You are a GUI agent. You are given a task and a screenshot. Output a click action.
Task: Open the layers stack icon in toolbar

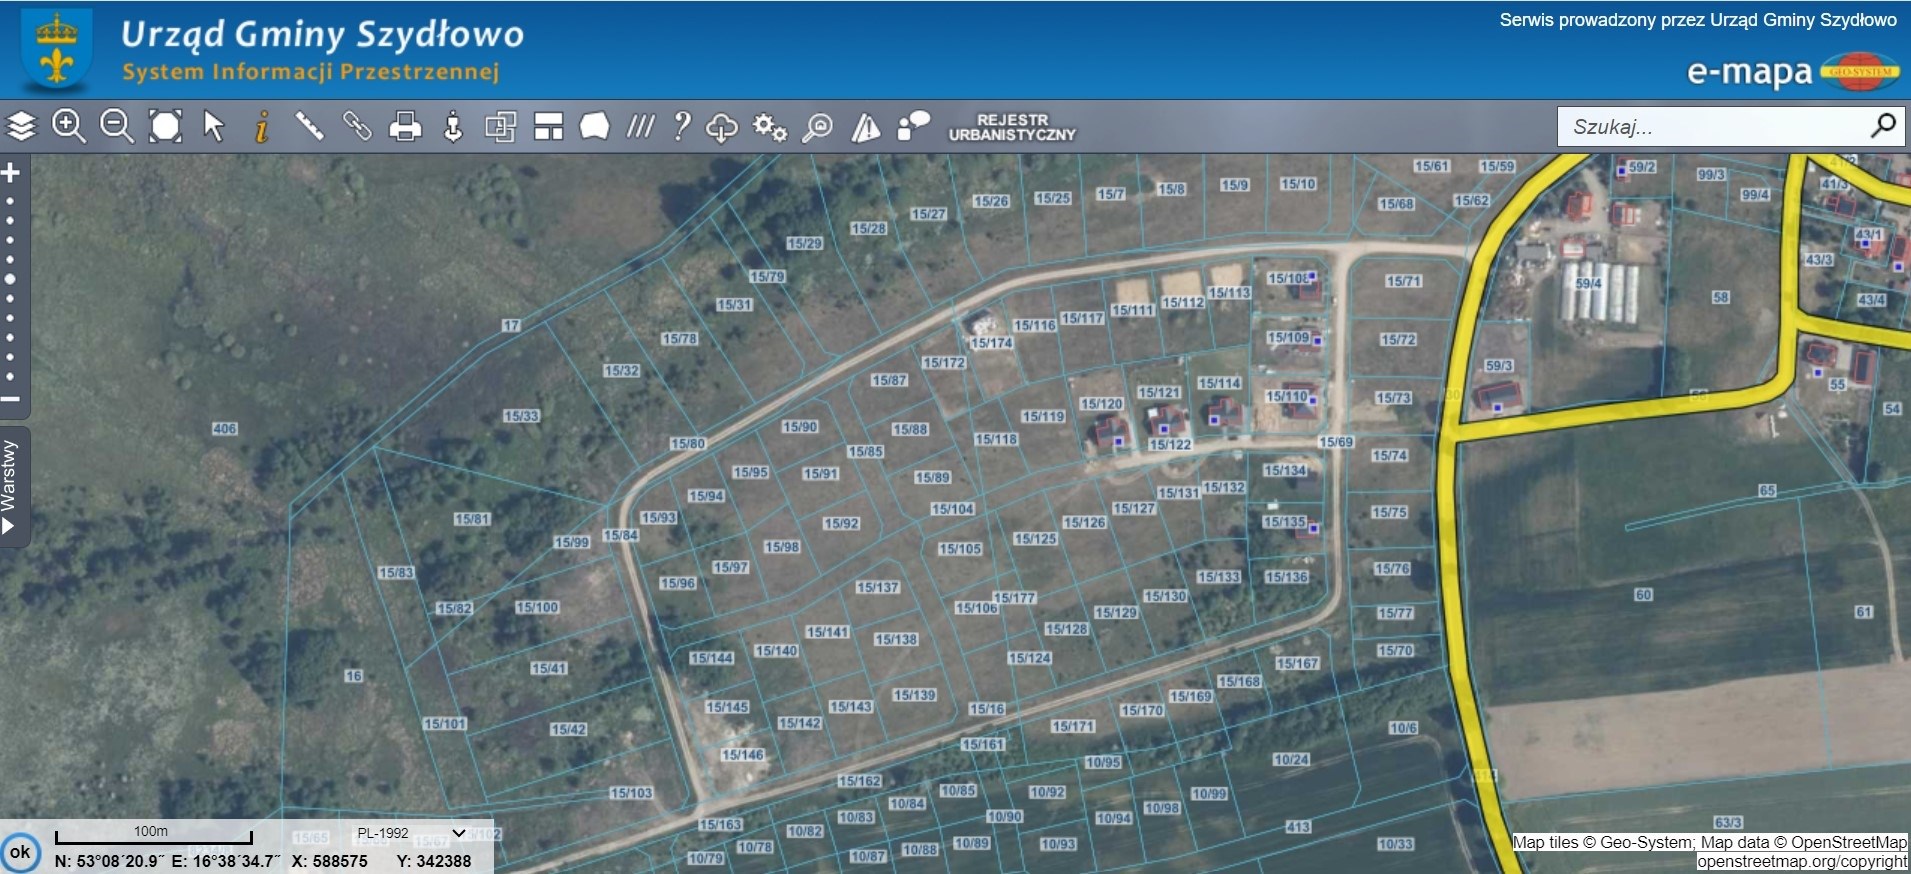coord(21,127)
